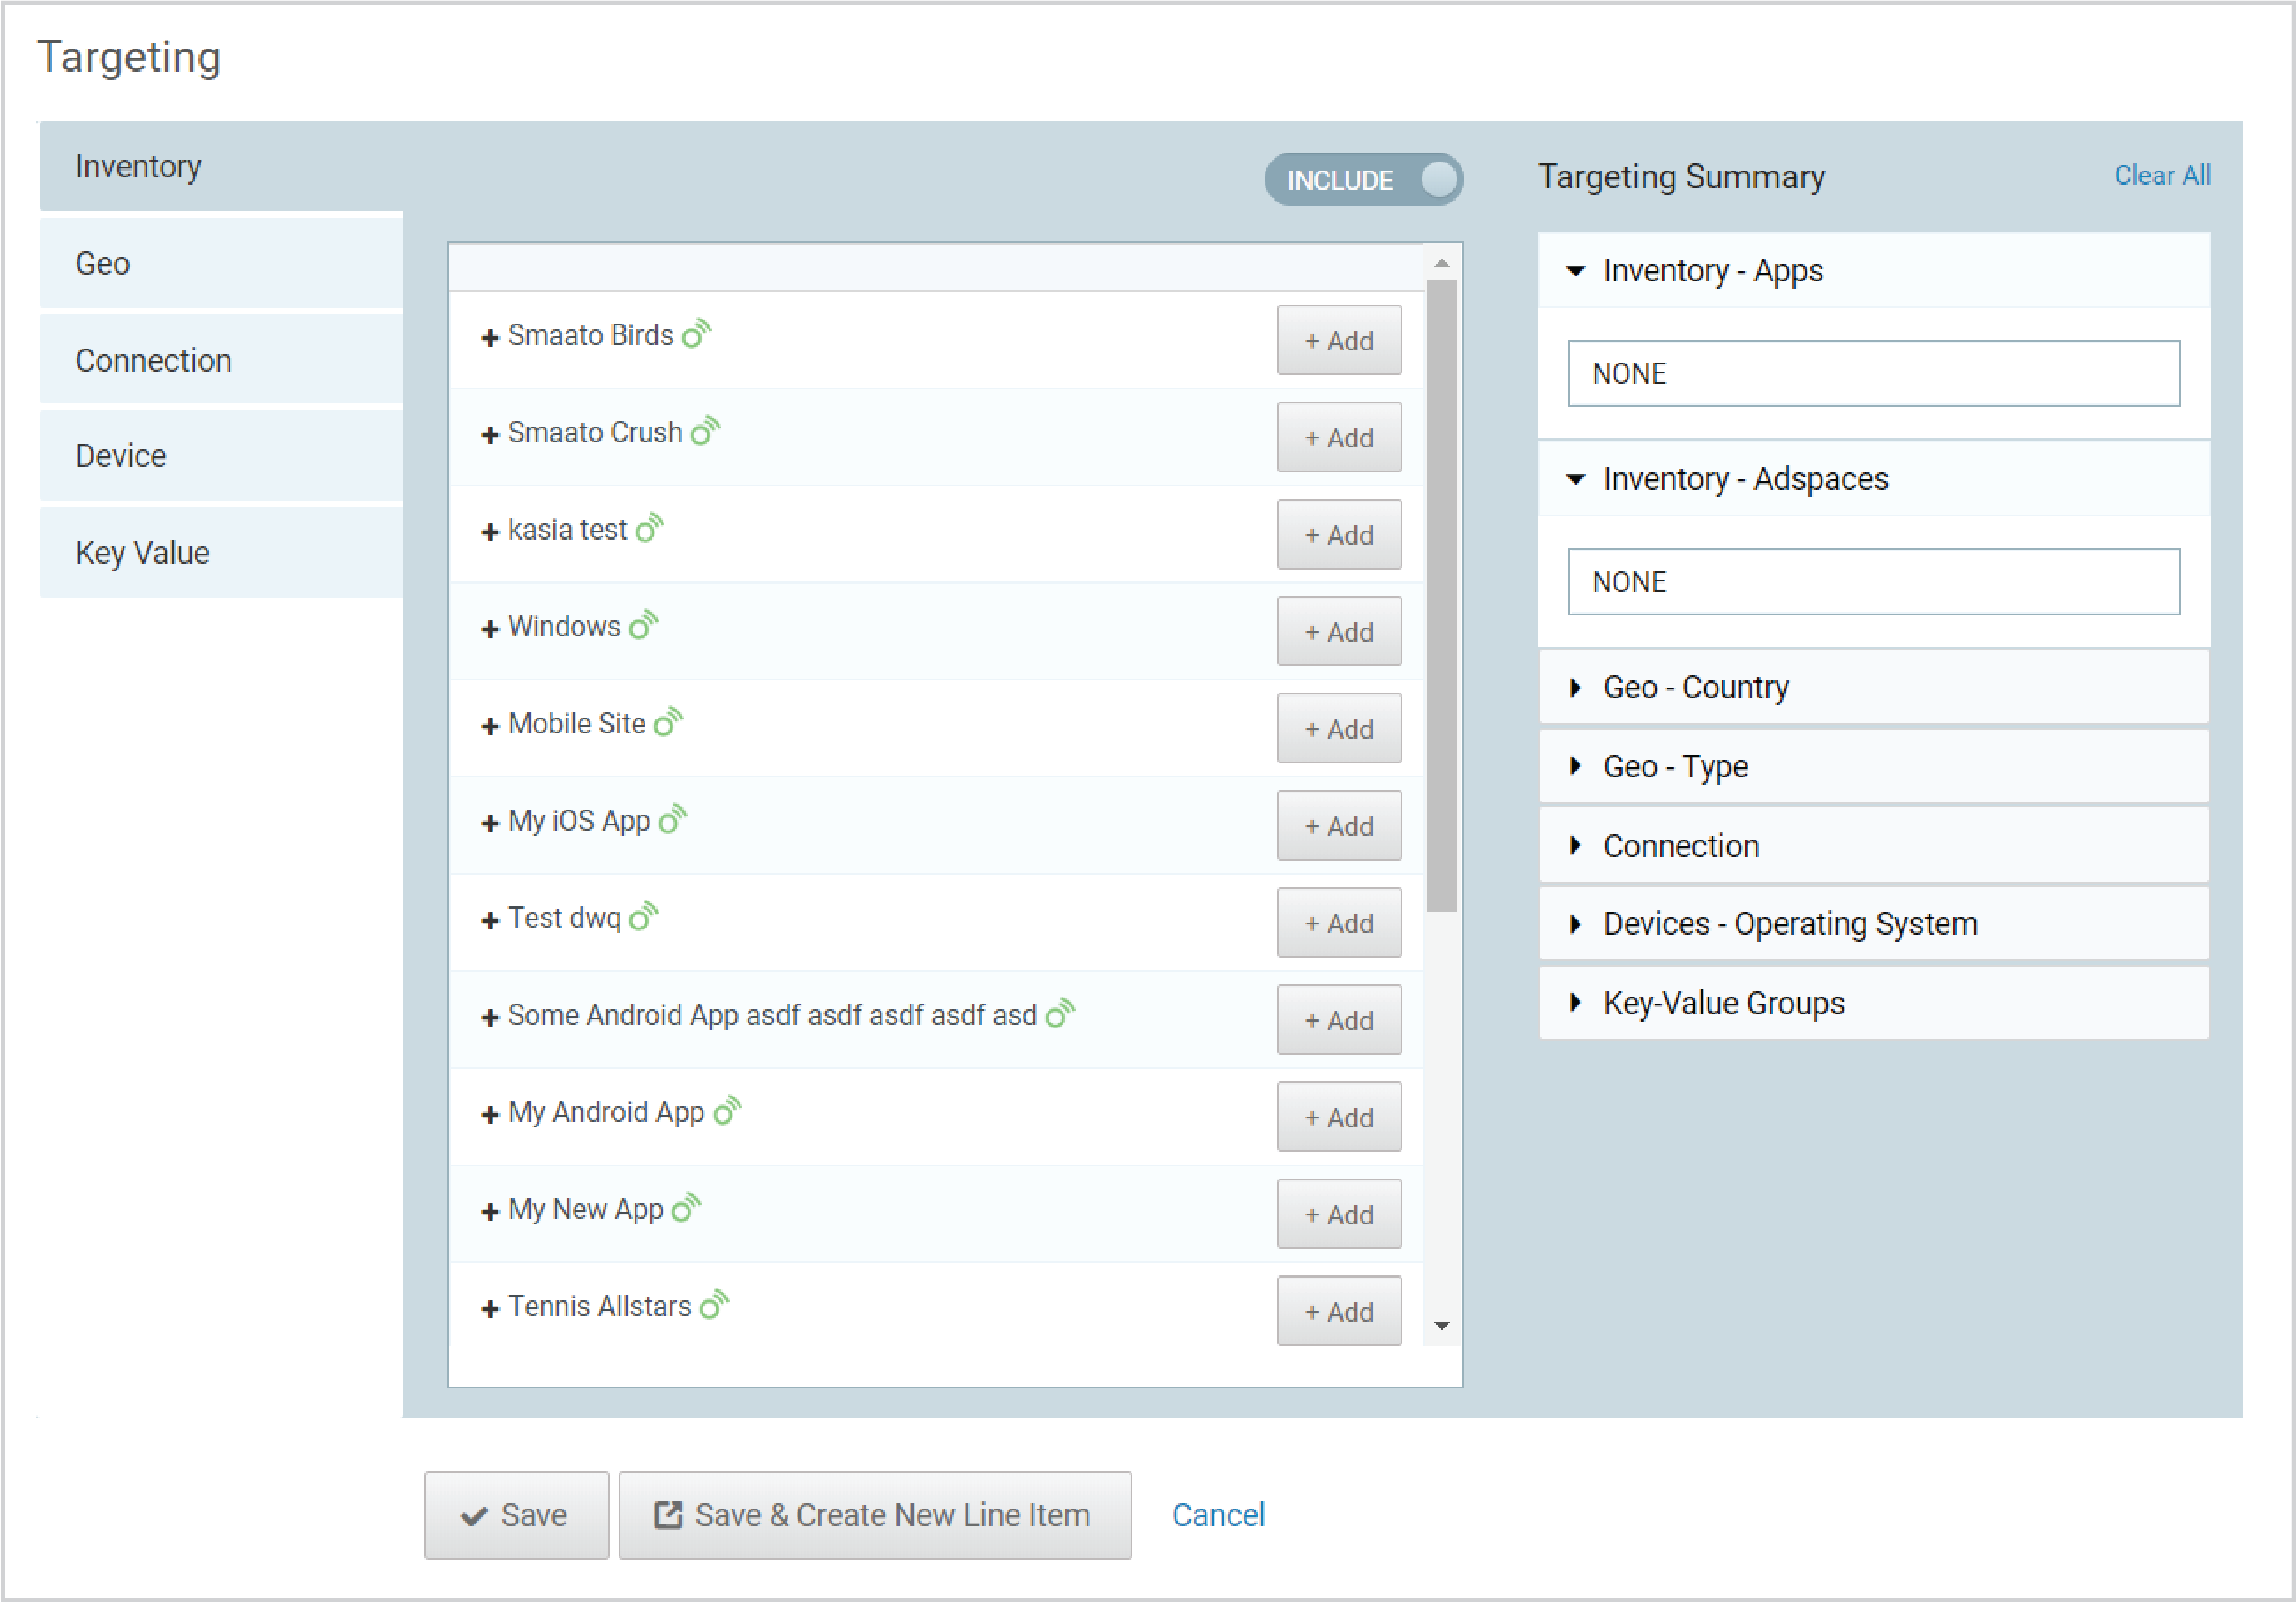The image size is (2296, 1603).
Task: Click Clear All in Targeting Summary
Action: (x=2162, y=175)
